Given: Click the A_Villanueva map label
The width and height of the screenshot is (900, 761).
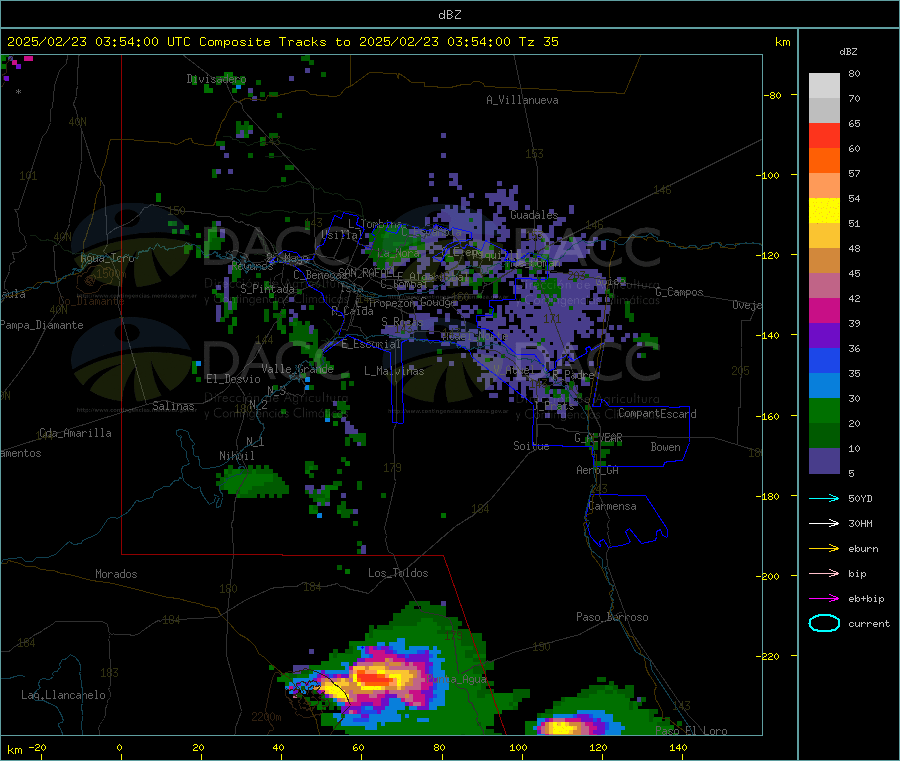Looking at the screenshot, I should pyautogui.click(x=522, y=100).
